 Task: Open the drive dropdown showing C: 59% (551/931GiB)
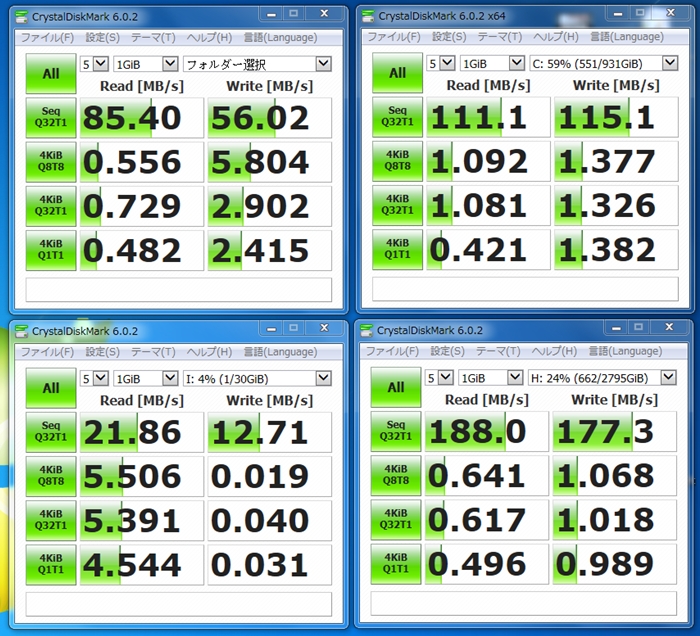(604, 63)
